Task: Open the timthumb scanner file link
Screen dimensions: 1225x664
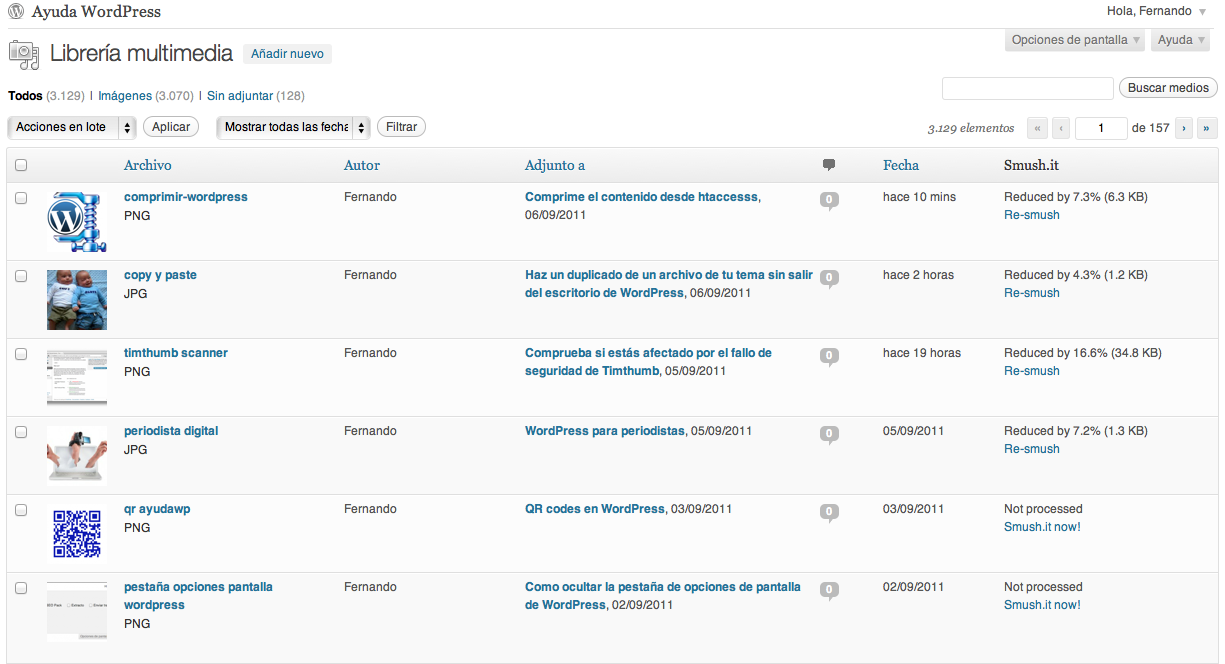Action: [176, 353]
